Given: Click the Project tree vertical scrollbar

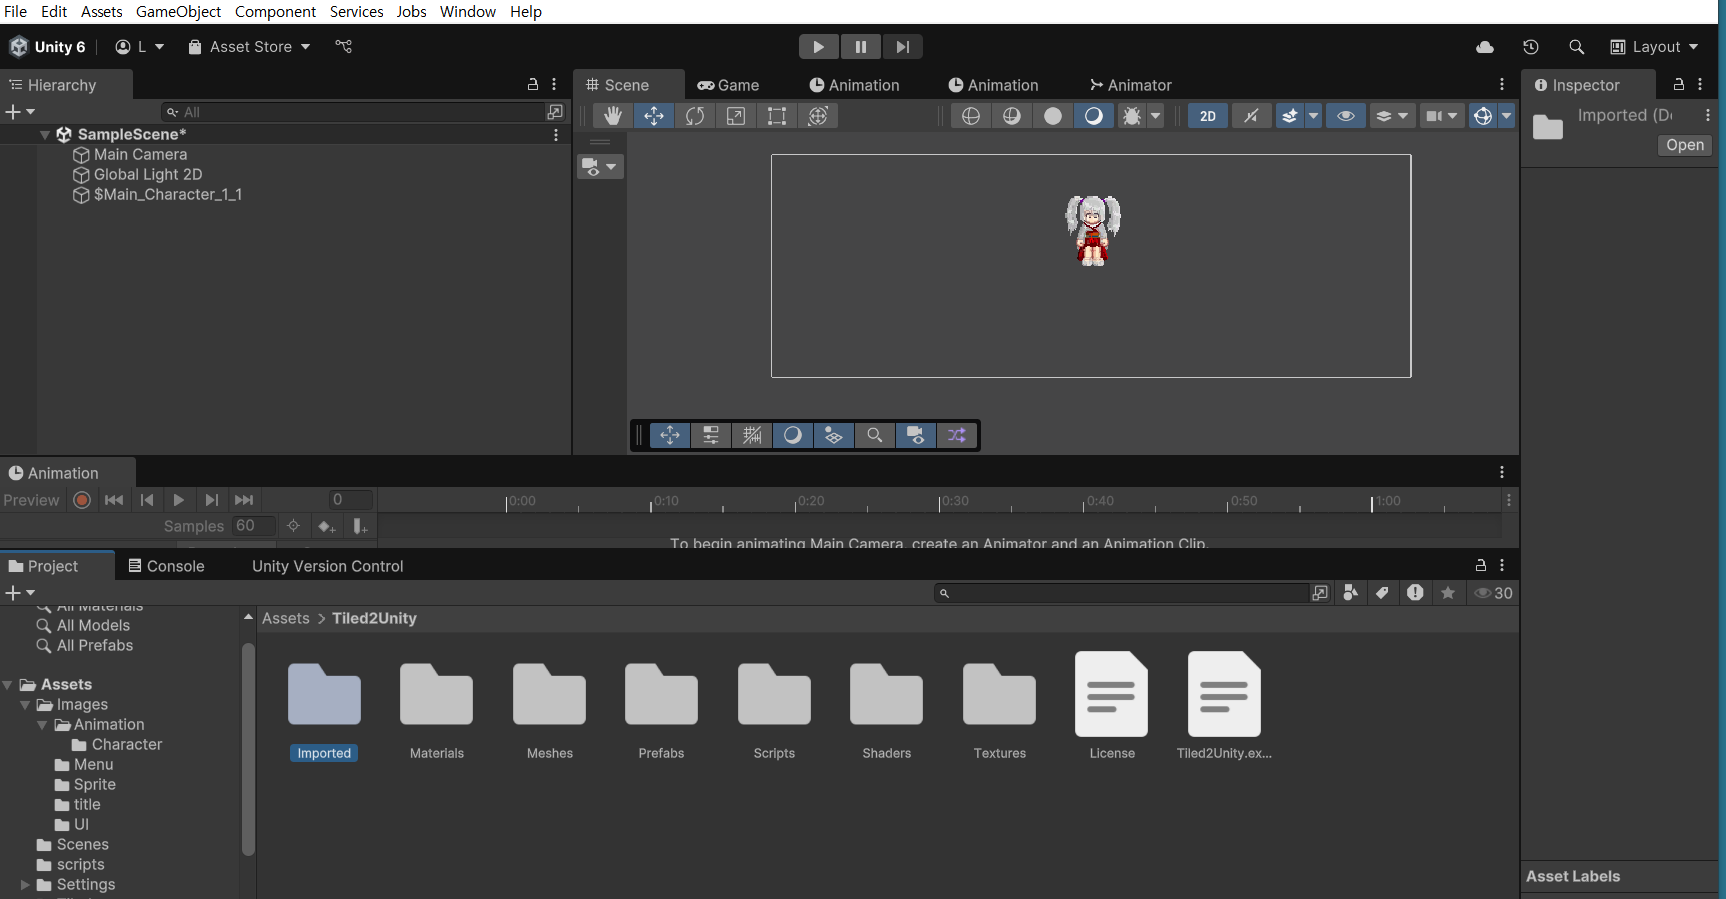Looking at the screenshot, I should click(248, 750).
